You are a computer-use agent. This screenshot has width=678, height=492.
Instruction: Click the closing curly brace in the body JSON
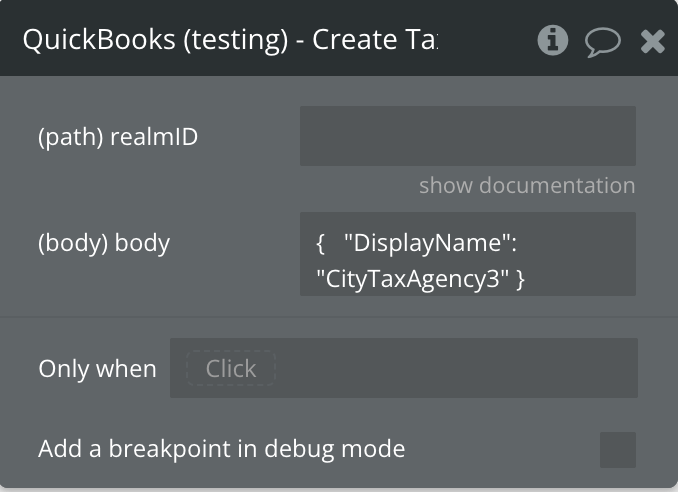point(520,279)
